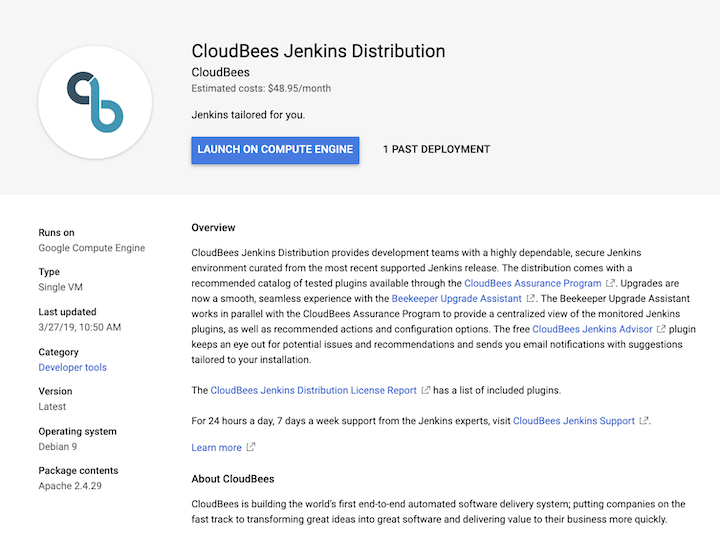Click the Overview section heading
This screenshot has height=538, width=720.
pyautogui.click(x=213, y=228)
